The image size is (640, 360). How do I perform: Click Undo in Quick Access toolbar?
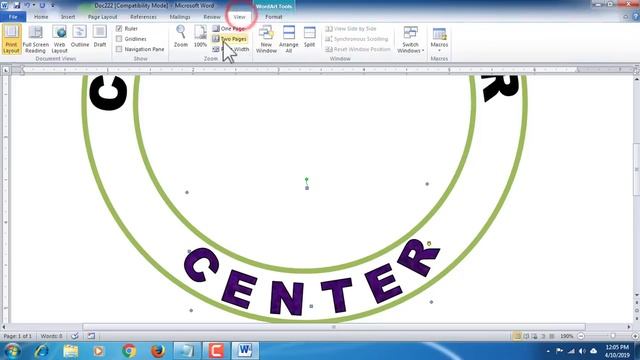click(27, 5)
